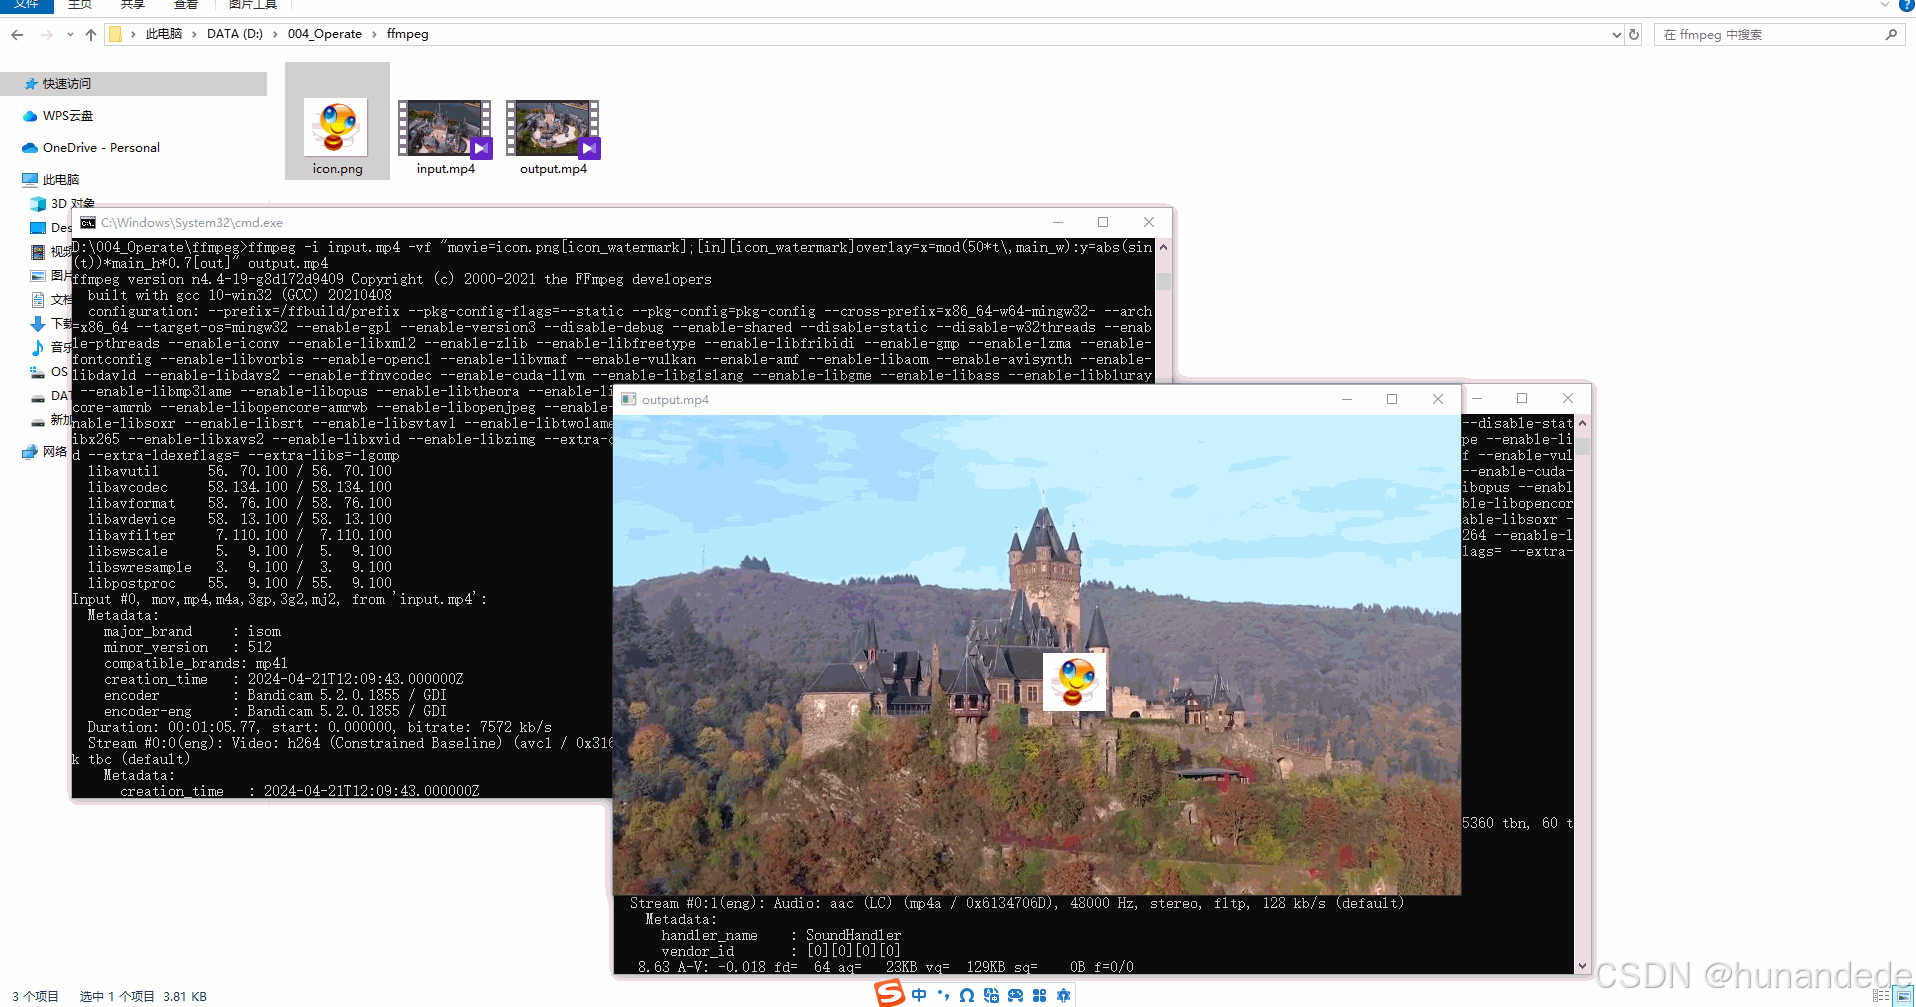Open the Sogou skin settings icon
This screenshot has width=1916, height=1007.
pyautogui.click(x=1063, y=995)
